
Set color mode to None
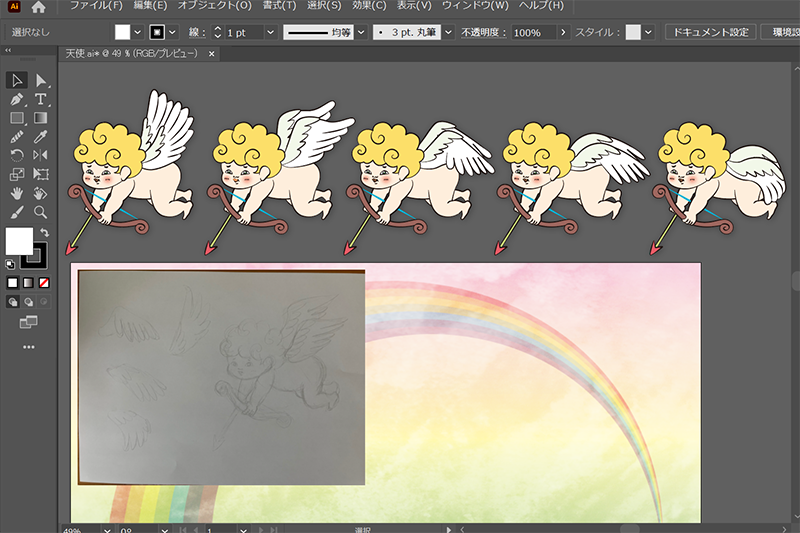click(42, 283)
